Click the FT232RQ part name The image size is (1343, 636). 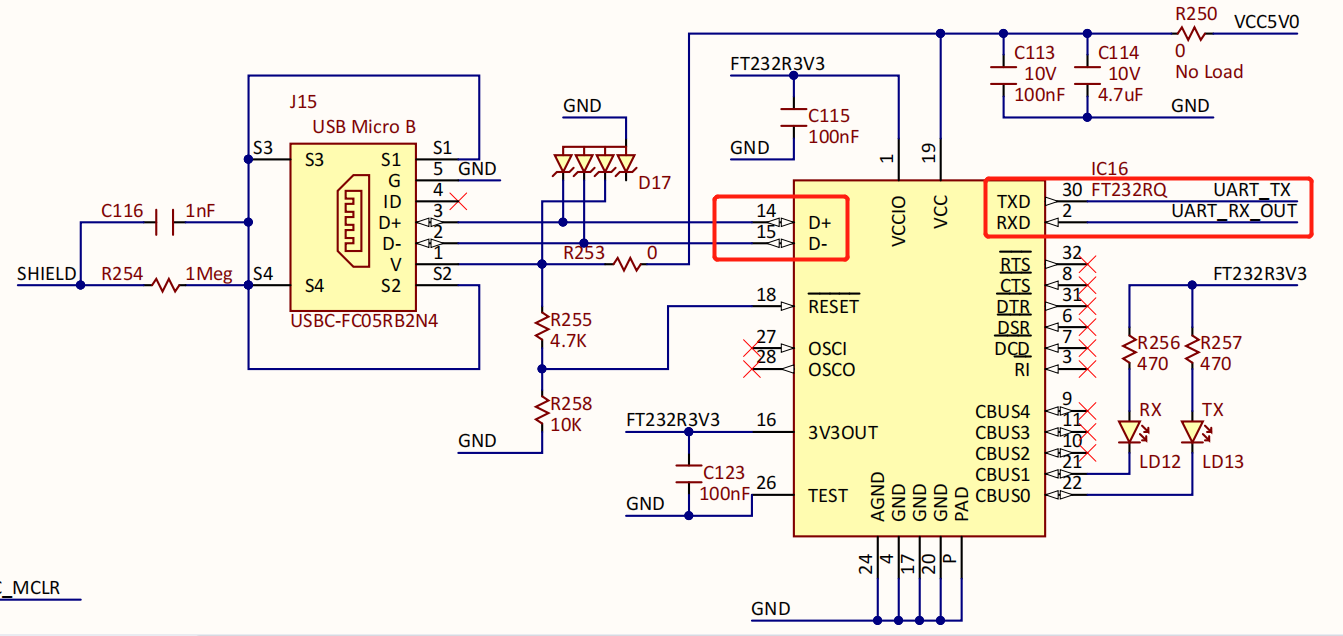1128,190
